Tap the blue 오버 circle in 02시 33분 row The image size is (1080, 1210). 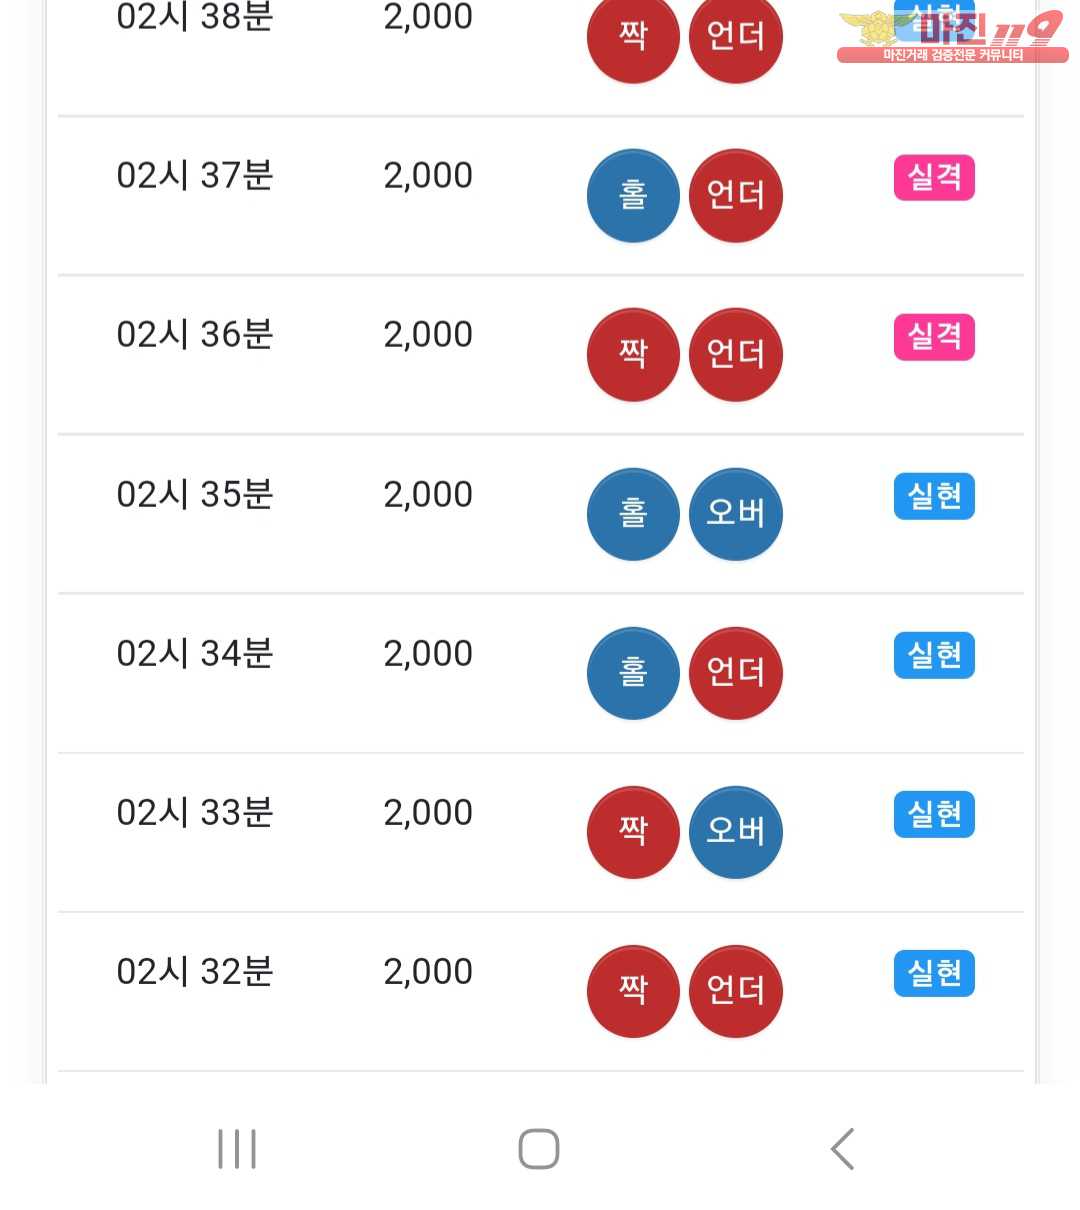click(x=736, y=832)
